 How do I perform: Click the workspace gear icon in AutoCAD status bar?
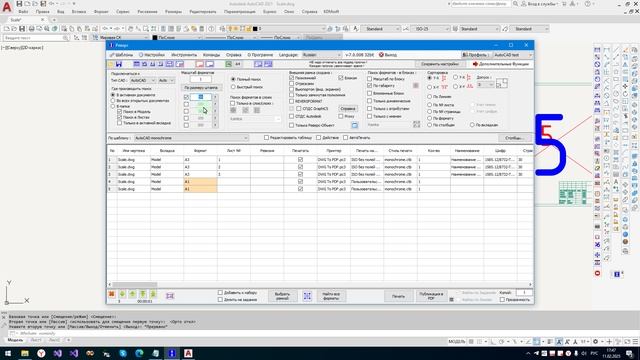pyautogui.click(x=596, y=342)
